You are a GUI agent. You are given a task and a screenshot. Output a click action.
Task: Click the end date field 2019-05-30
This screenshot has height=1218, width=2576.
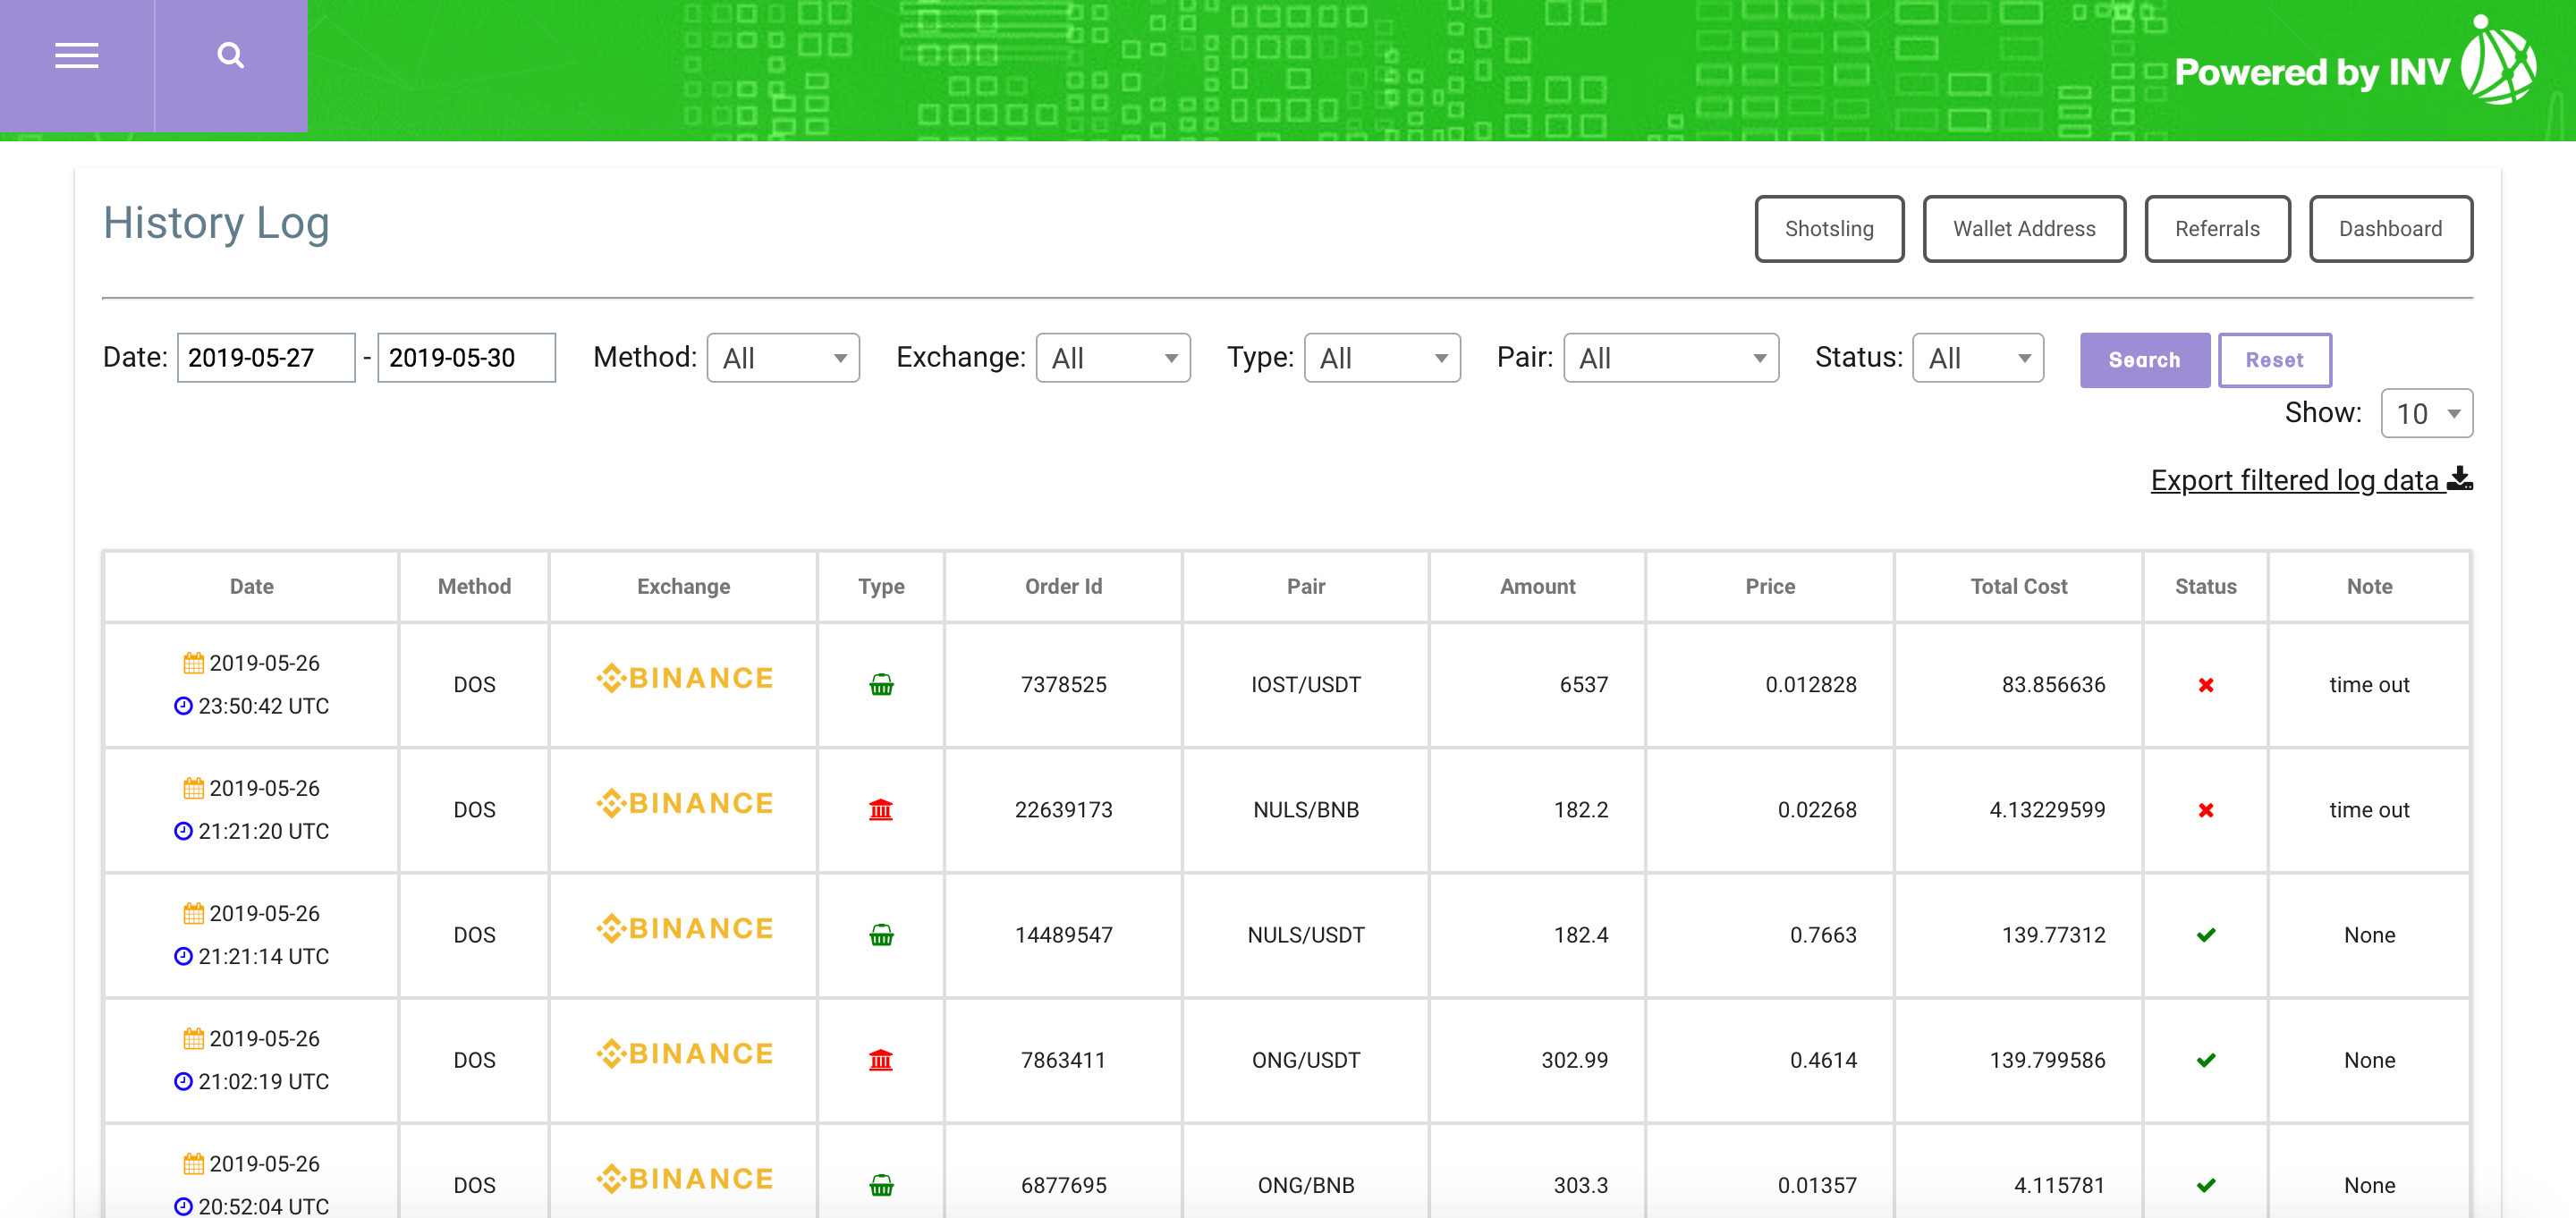(x=466, y=358)
